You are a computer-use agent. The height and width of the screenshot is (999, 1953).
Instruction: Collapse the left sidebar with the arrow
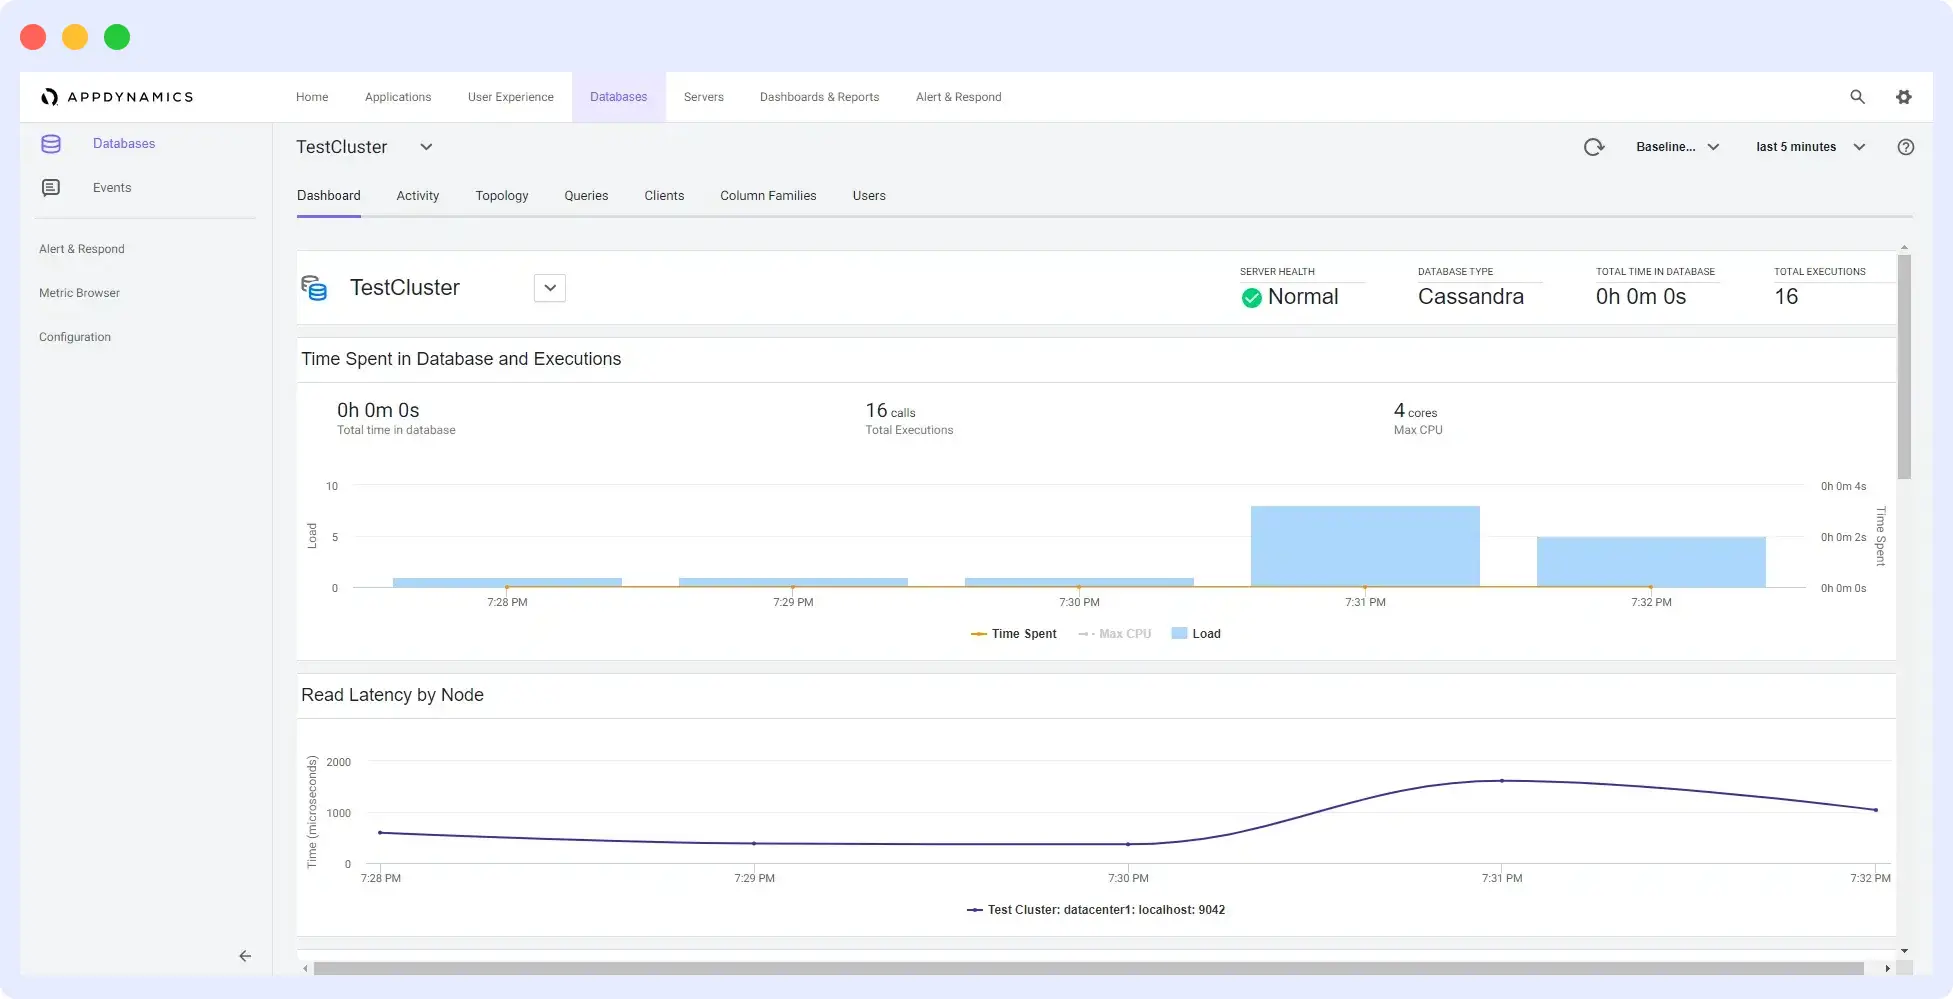click(244, 956)
